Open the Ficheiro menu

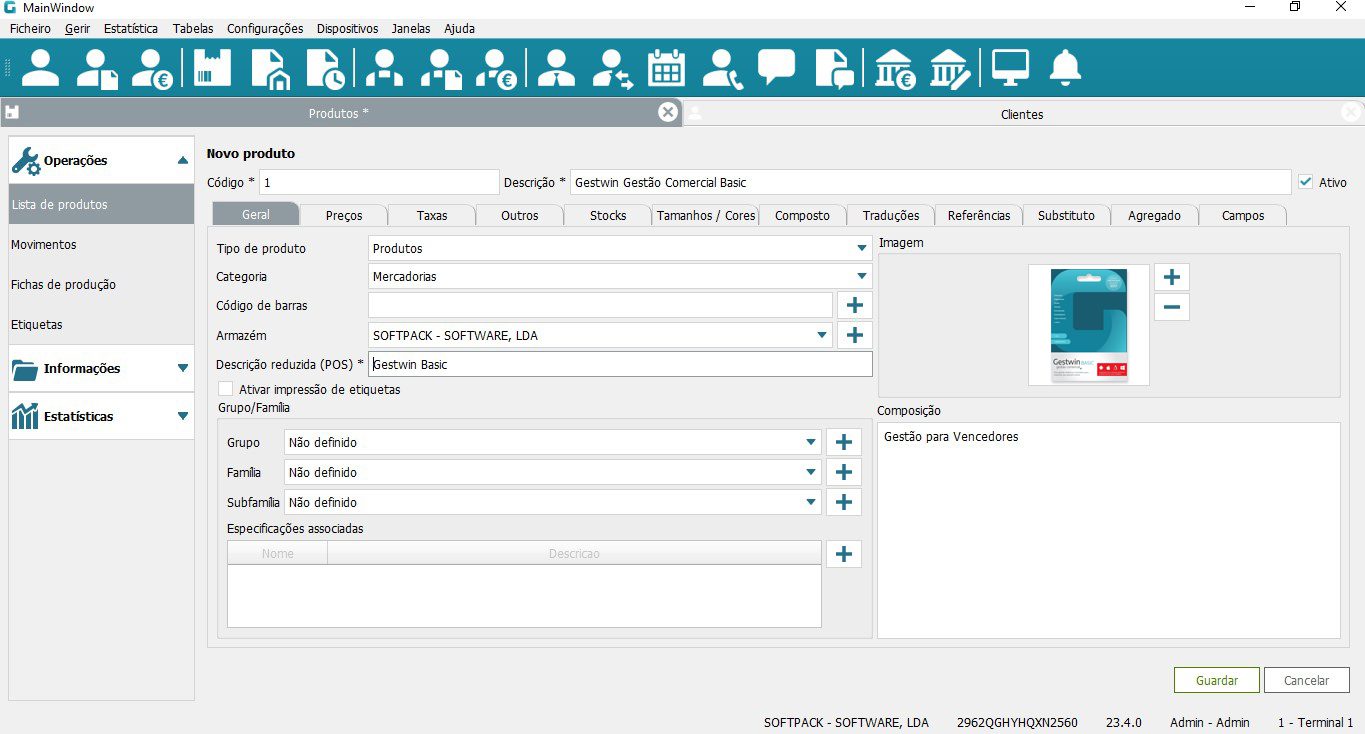(30, 28)
